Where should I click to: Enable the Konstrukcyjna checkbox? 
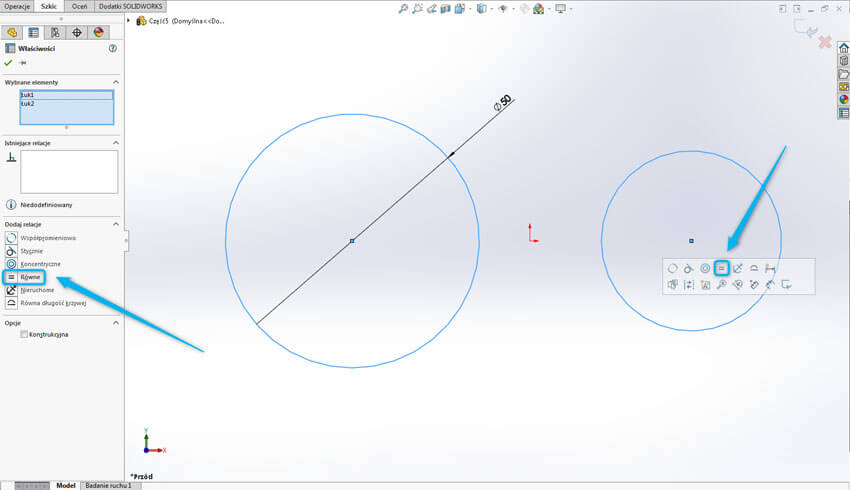(x=24, y=334)
